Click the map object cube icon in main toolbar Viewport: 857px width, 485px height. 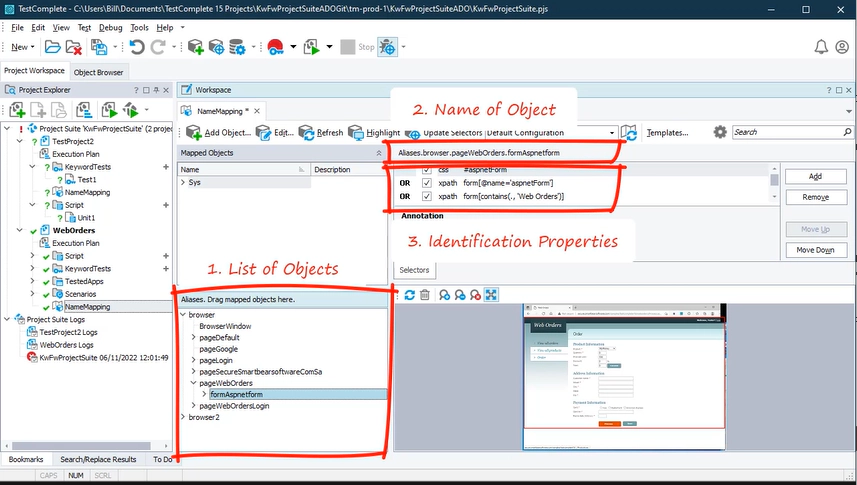click(195, 47)
